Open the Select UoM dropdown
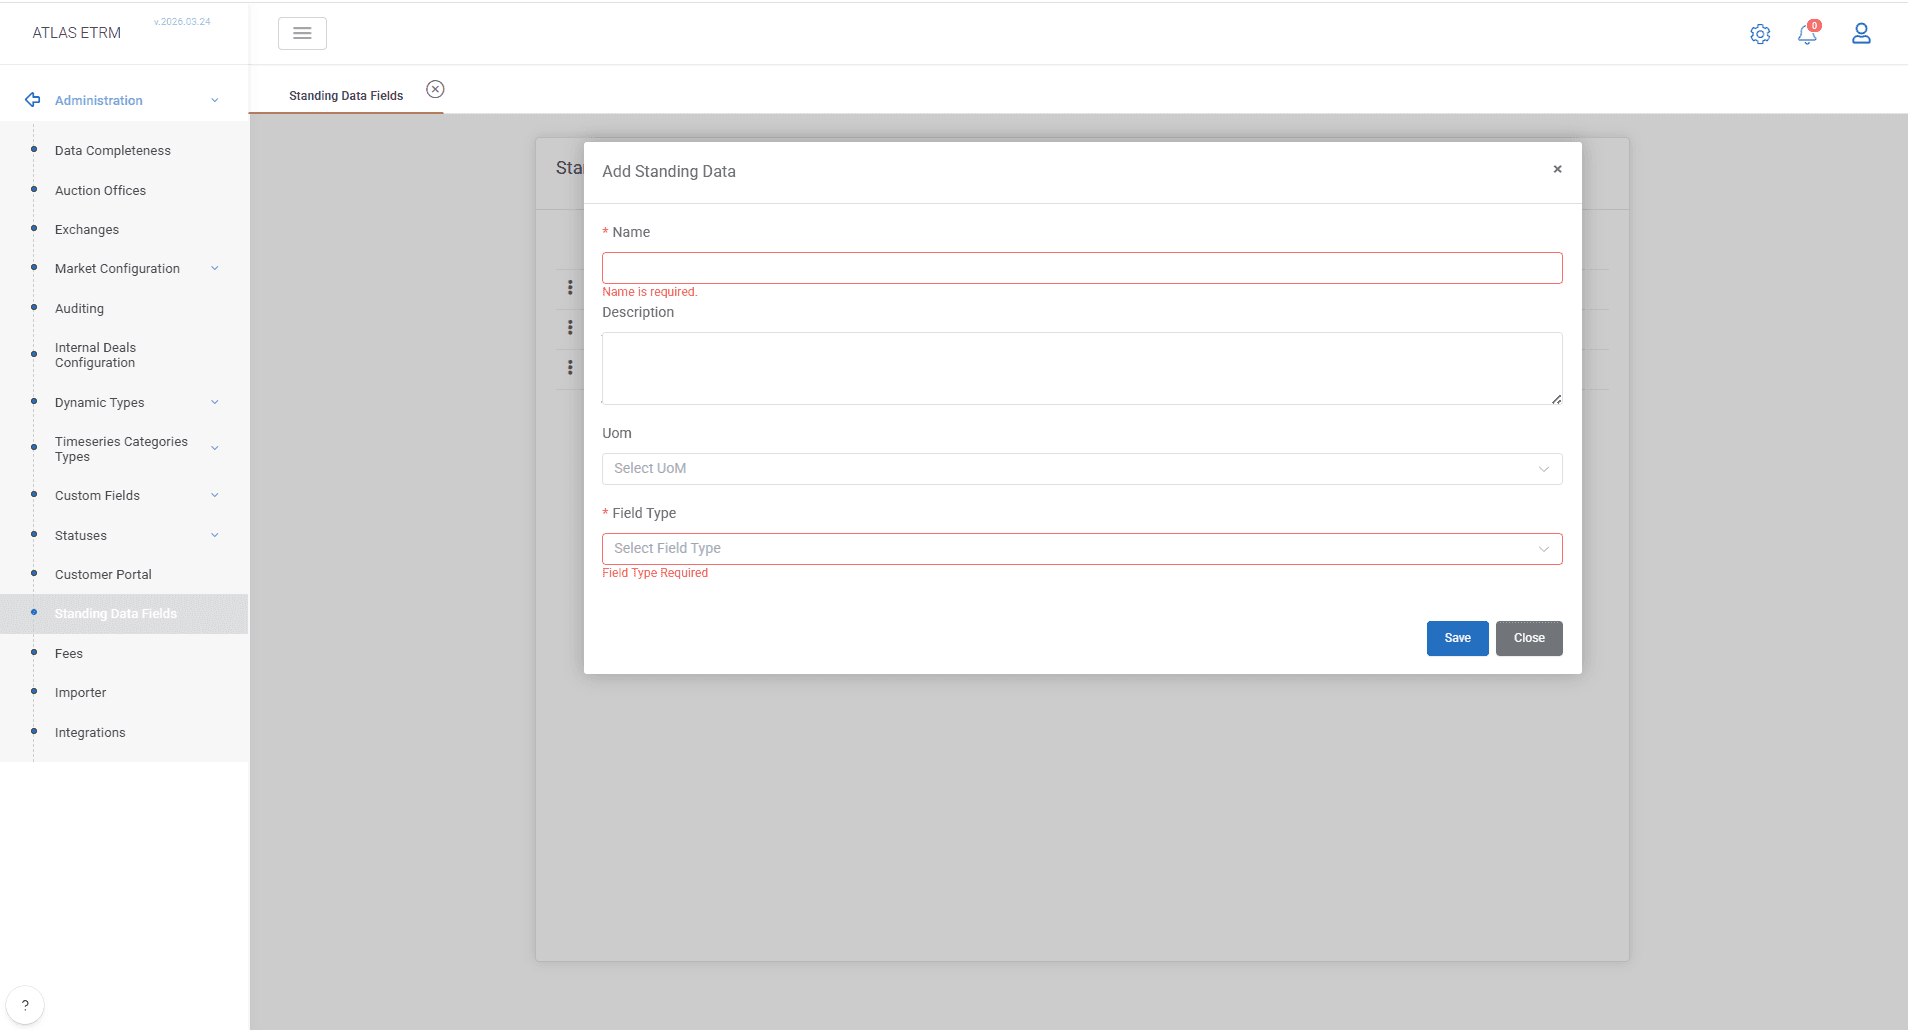The height and width of the screenshot is (1030, 1908). coord(1082,469)
